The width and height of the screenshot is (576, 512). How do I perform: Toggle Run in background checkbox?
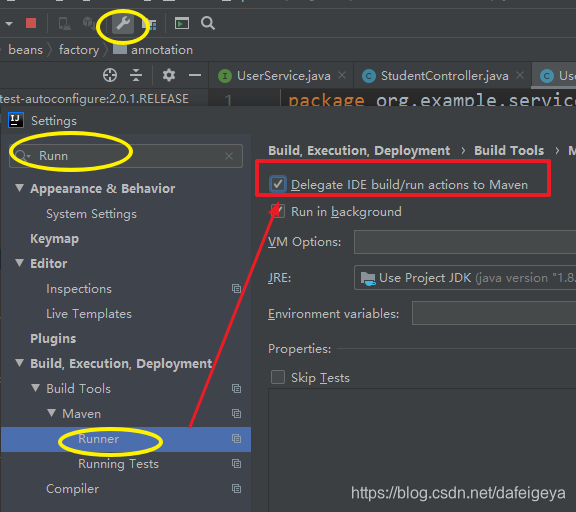278,212
